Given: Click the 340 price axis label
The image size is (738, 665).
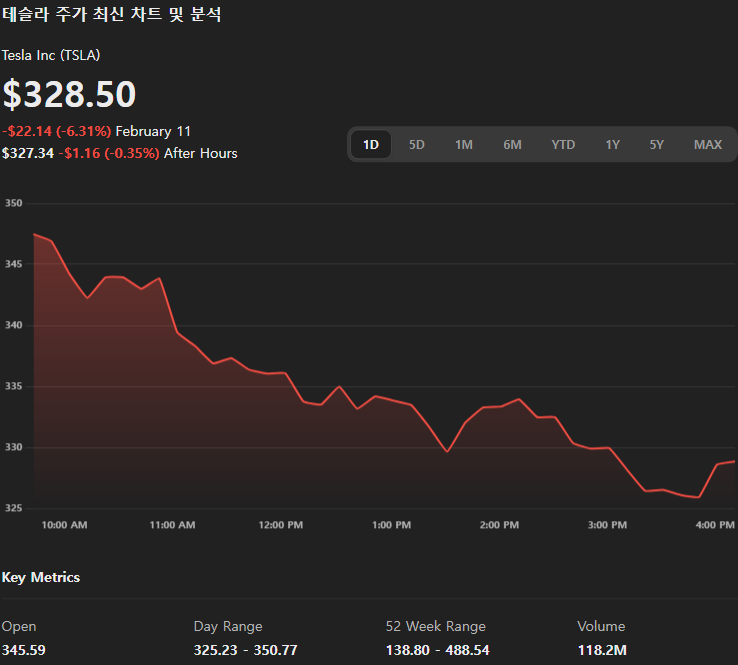Looking at the screenshot, I should (13, 325).
